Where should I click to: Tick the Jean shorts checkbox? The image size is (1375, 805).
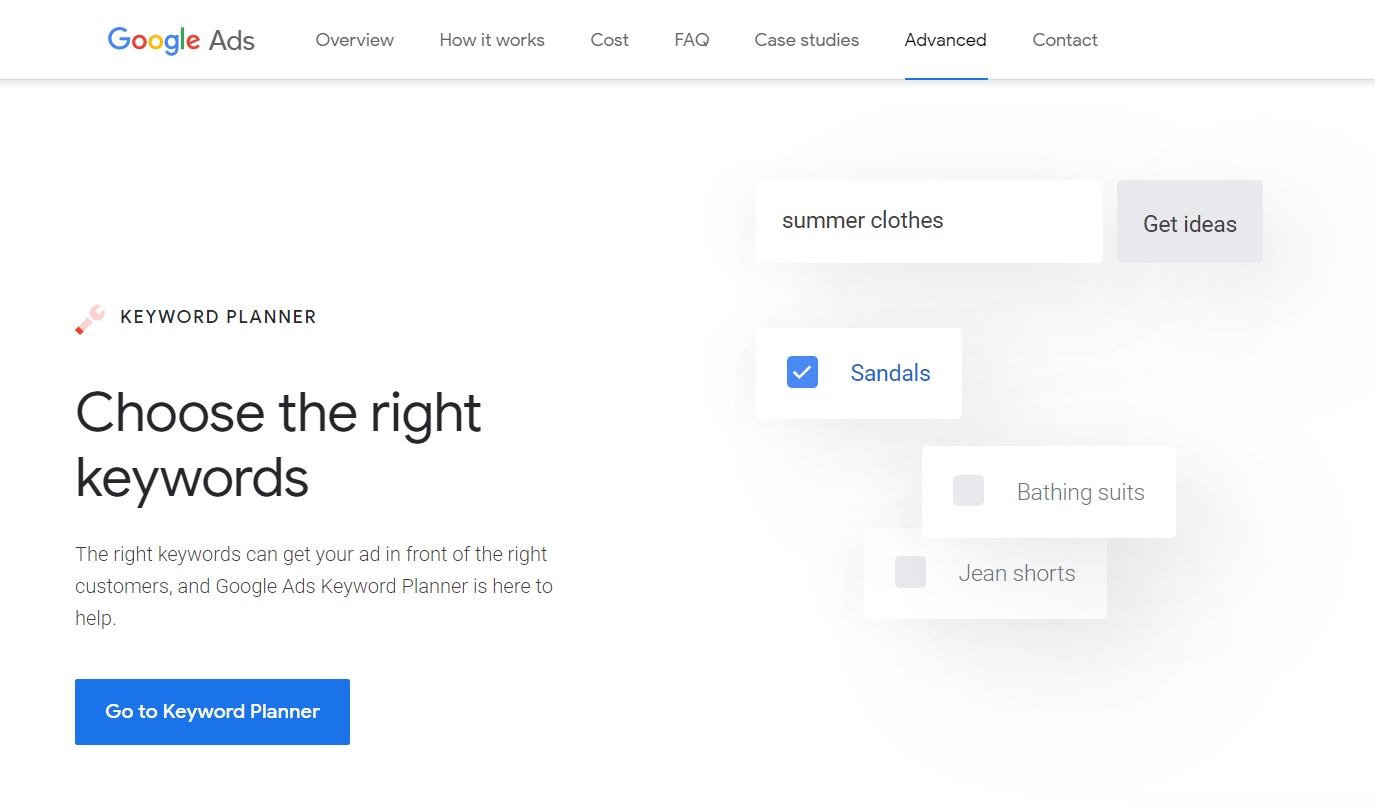coord(910,572)
